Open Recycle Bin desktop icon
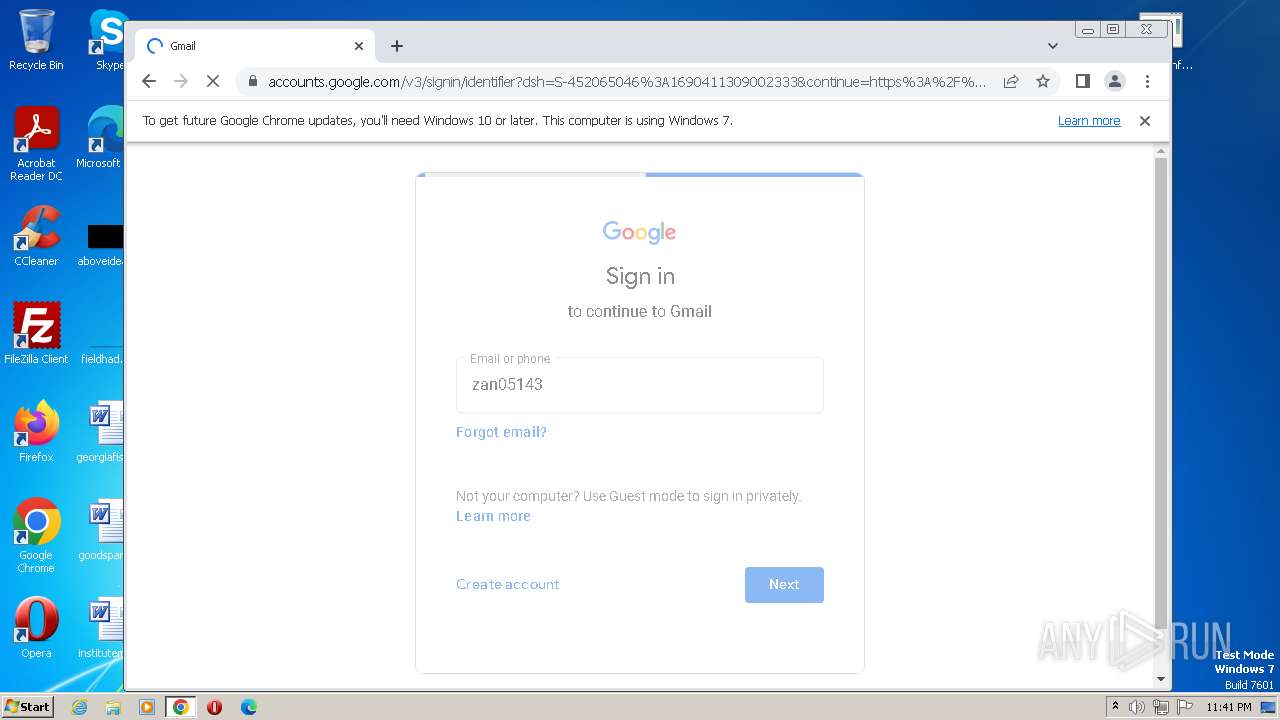The height and width of the screenshot is (720, 1280). pyautogui.click(x=36, y=40)
